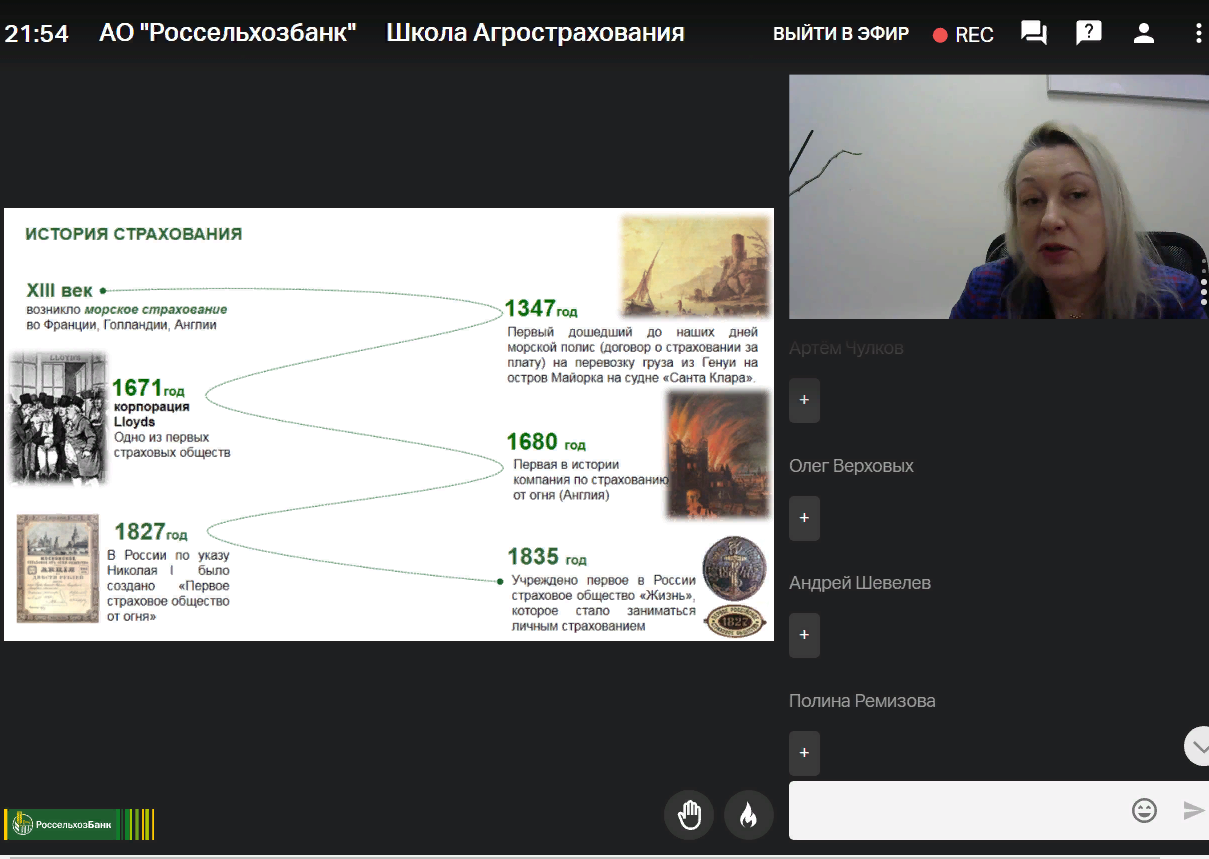Send a fire reaction
Image resolution: width=1209 pixels, height=859 pixels.
point(748,815)
